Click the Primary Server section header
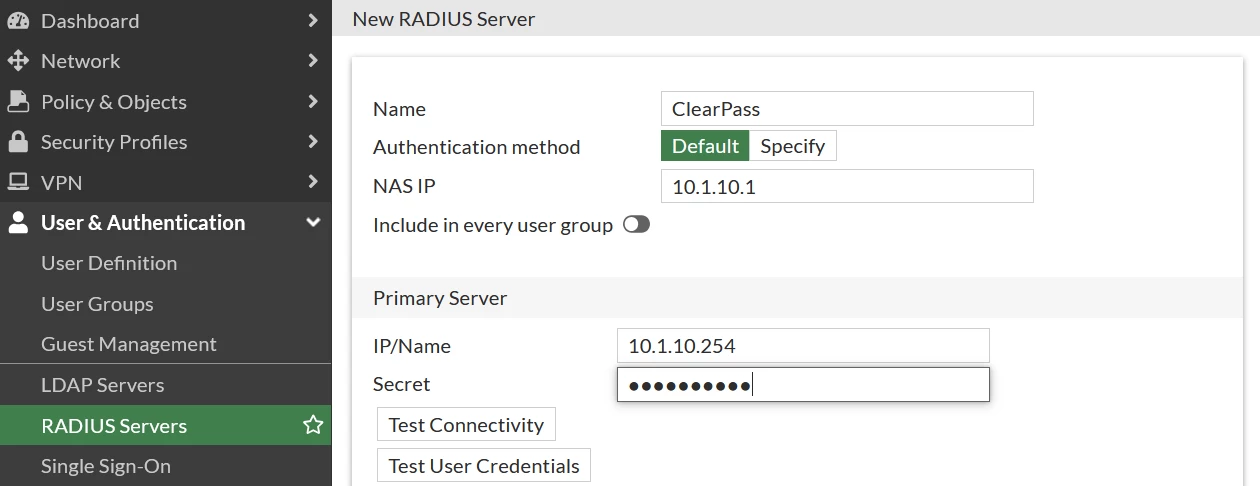Viewport: 1260px width, 486px height. tap(440, 298)
